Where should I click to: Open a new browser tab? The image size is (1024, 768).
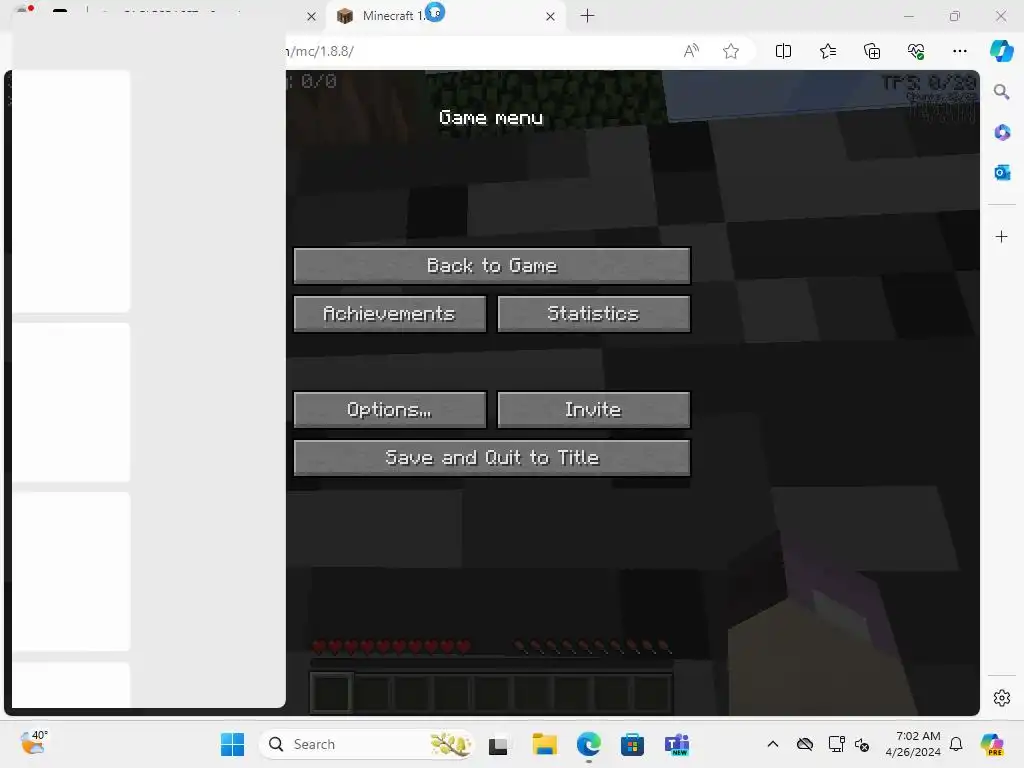(587, 16)
